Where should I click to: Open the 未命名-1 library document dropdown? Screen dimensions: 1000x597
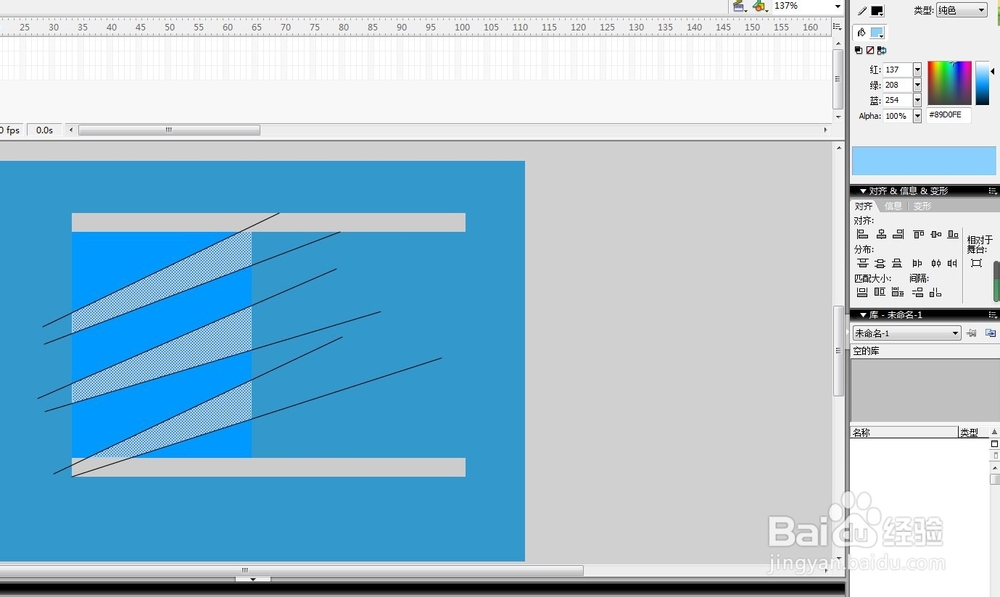[907, 333]
